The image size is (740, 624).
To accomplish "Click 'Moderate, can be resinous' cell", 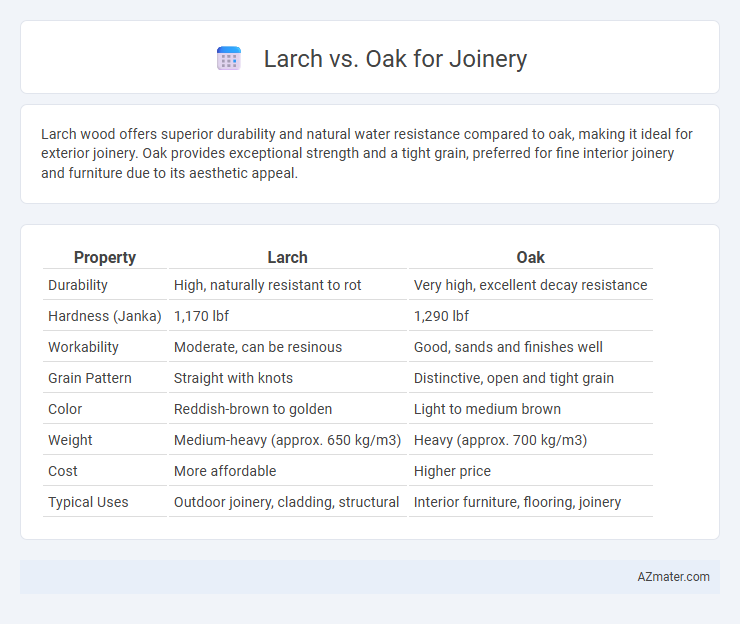I will 287,347.
